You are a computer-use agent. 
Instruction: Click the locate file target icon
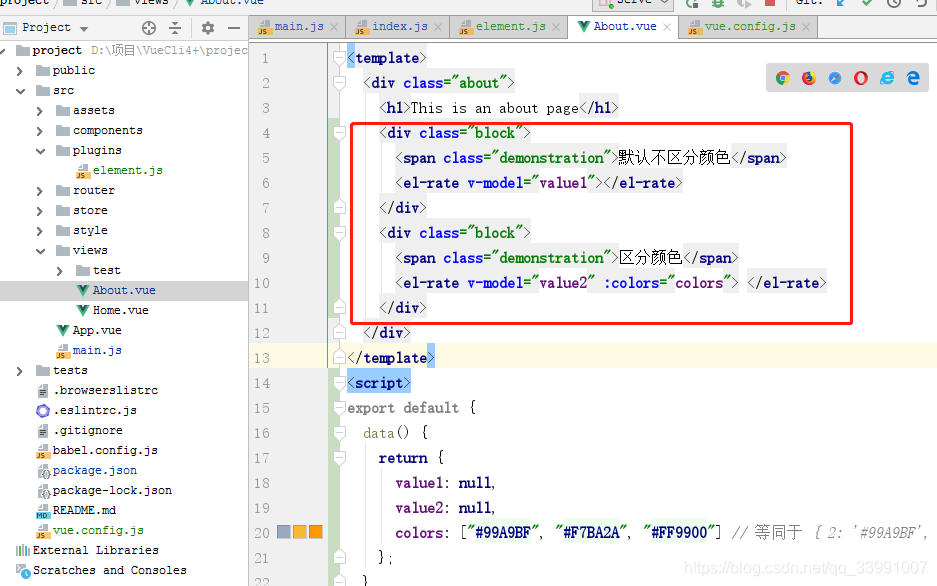coord(149,27)
